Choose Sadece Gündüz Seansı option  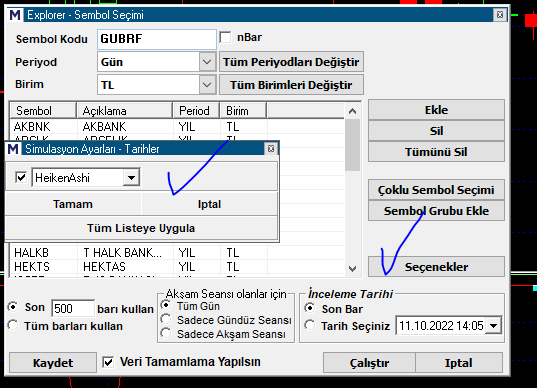166,319
